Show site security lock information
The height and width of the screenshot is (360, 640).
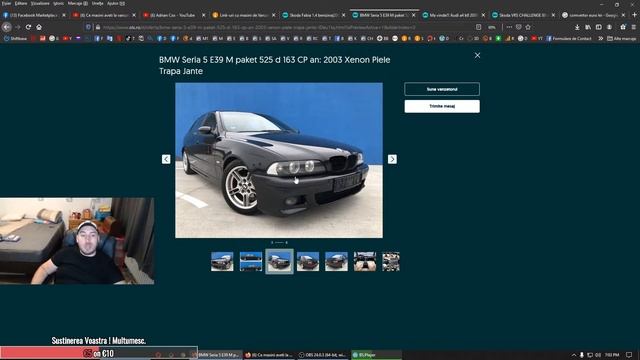(98, 27)
